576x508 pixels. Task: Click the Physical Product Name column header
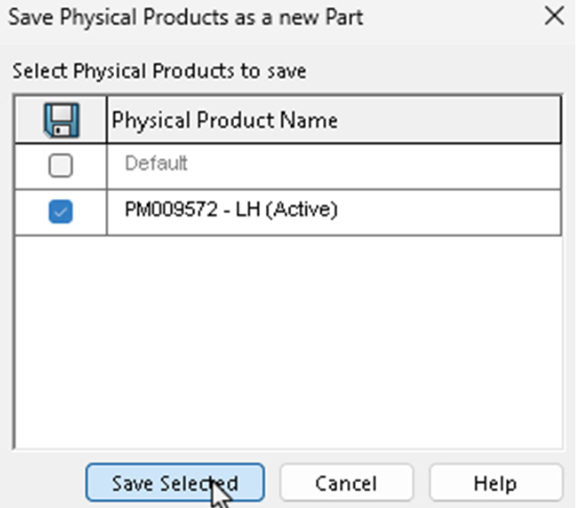coord(334,120)
